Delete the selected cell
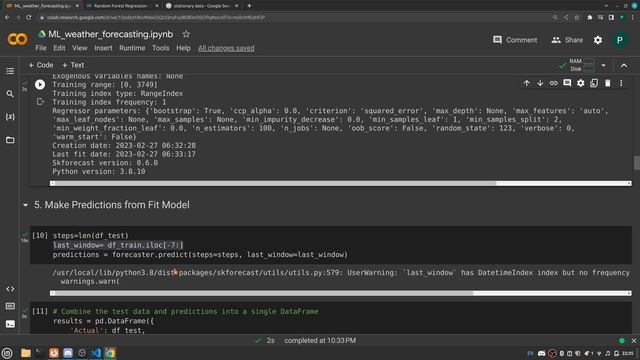640x360 pixels. 607,83
